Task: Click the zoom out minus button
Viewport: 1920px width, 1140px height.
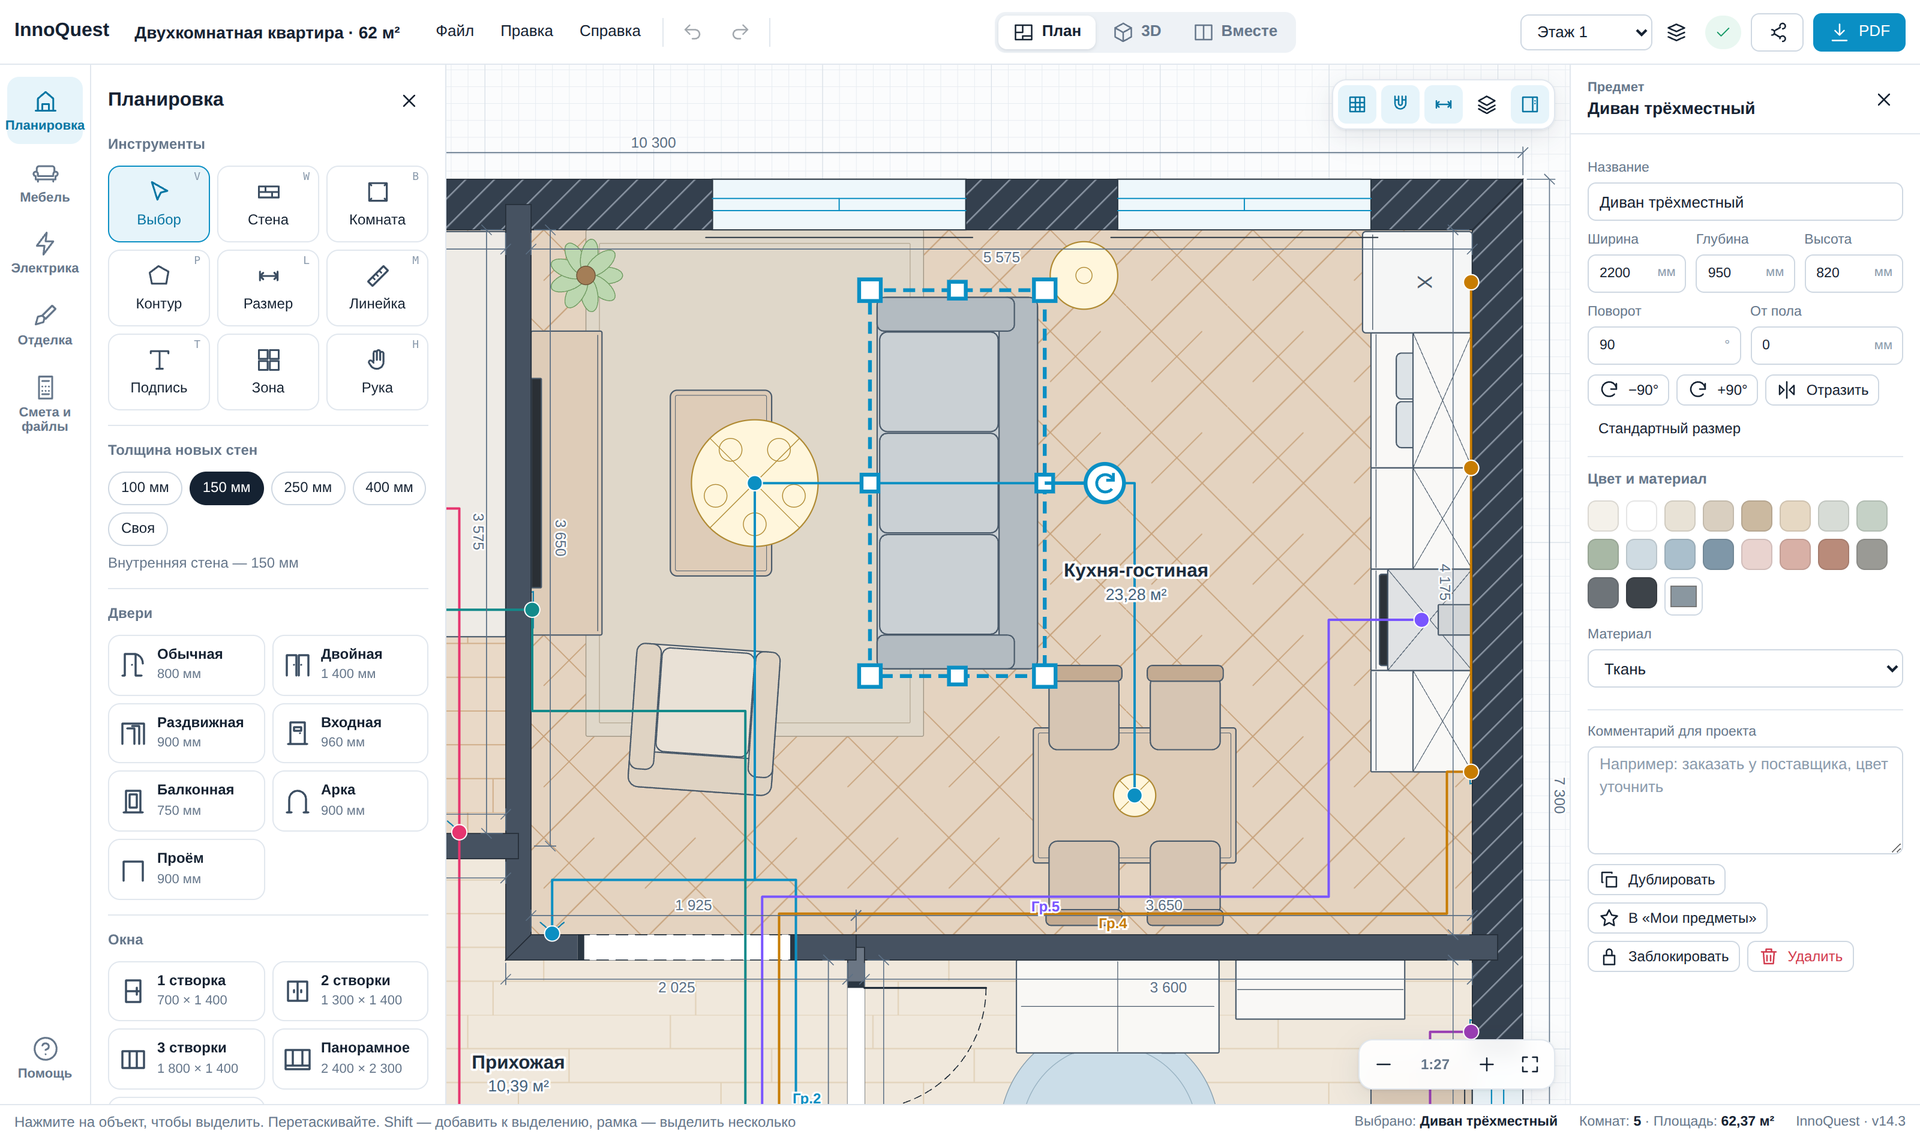Action: tap(1383, 1064)
